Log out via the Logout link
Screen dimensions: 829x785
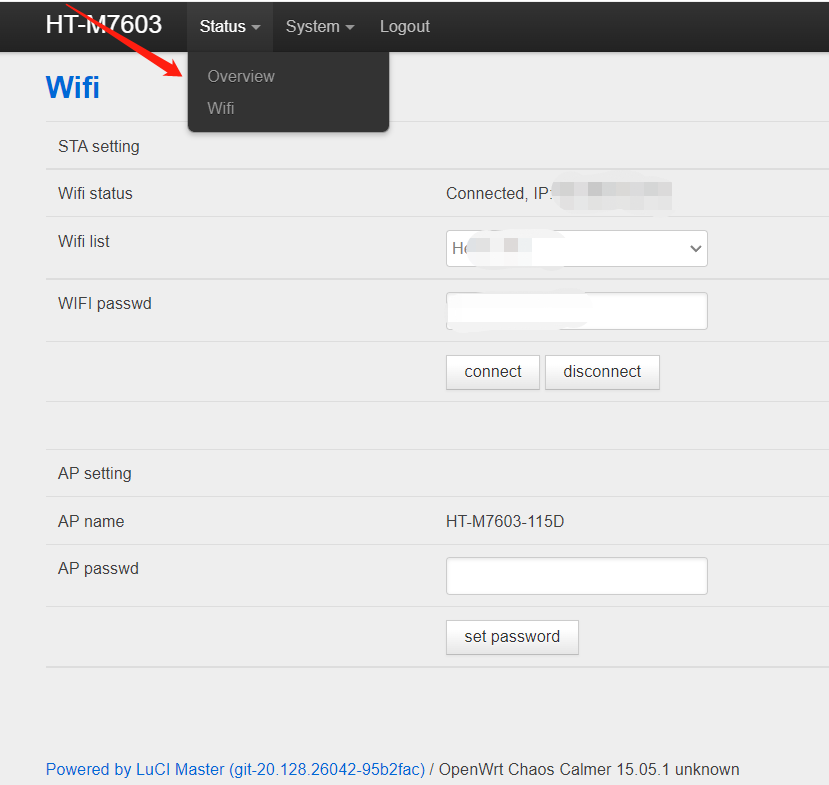(405, 27)
